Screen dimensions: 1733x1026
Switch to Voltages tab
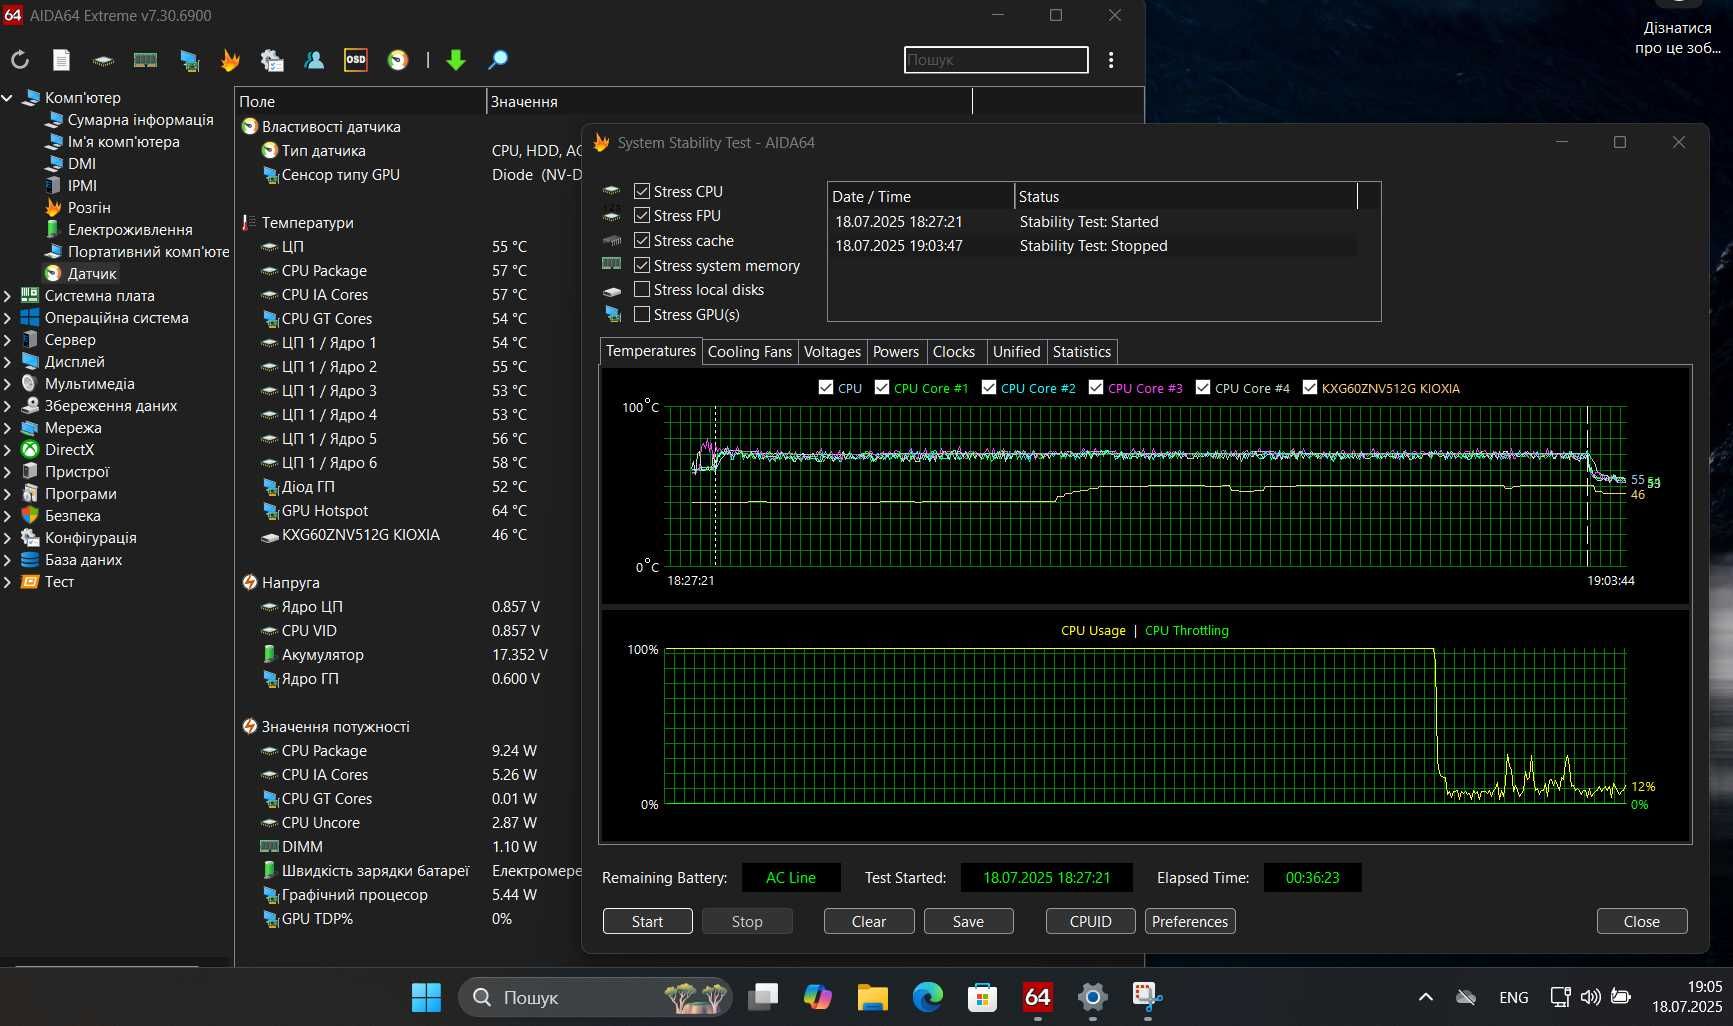[x=832, y=351]
